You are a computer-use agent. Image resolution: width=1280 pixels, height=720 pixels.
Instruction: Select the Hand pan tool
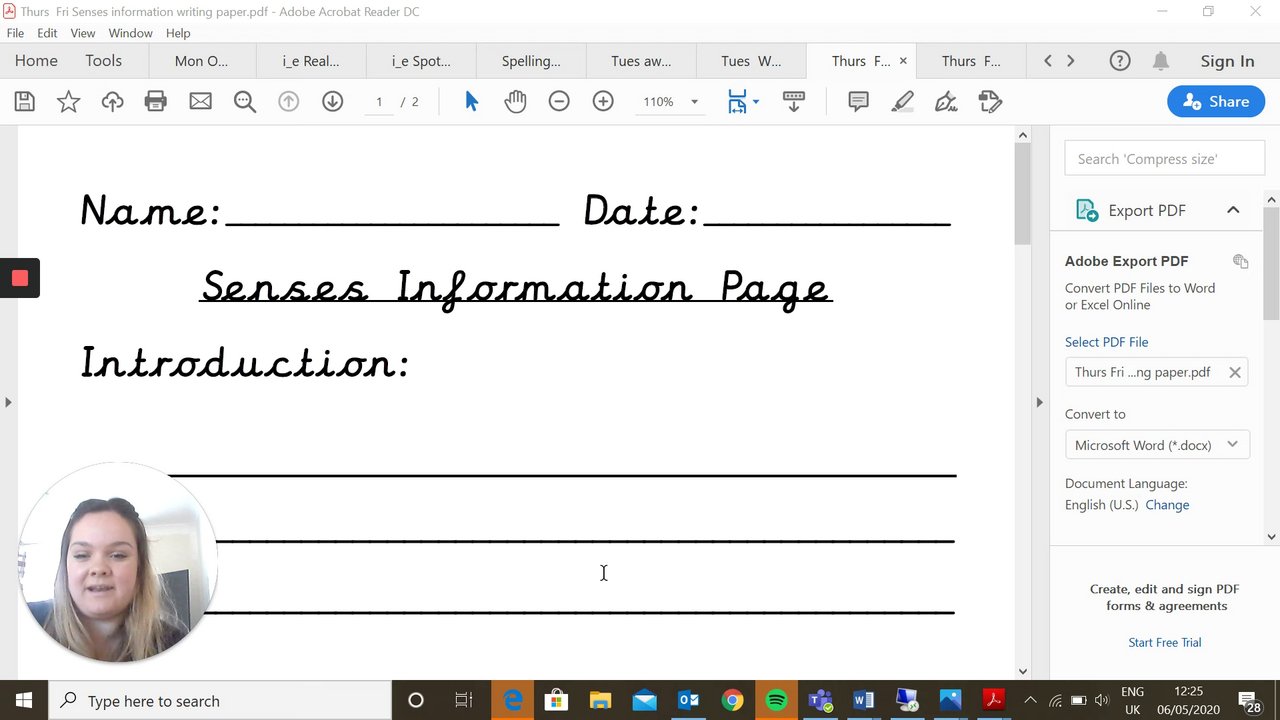point(515,101)
